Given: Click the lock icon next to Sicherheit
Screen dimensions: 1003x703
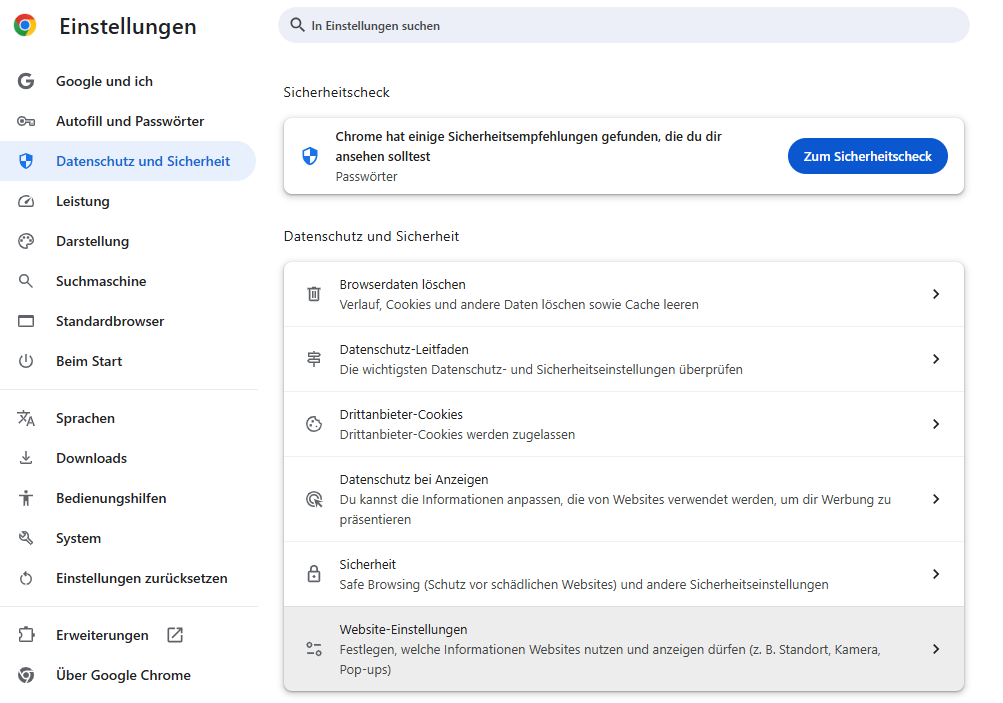Looking at the screenshot, I should [314, 574].
